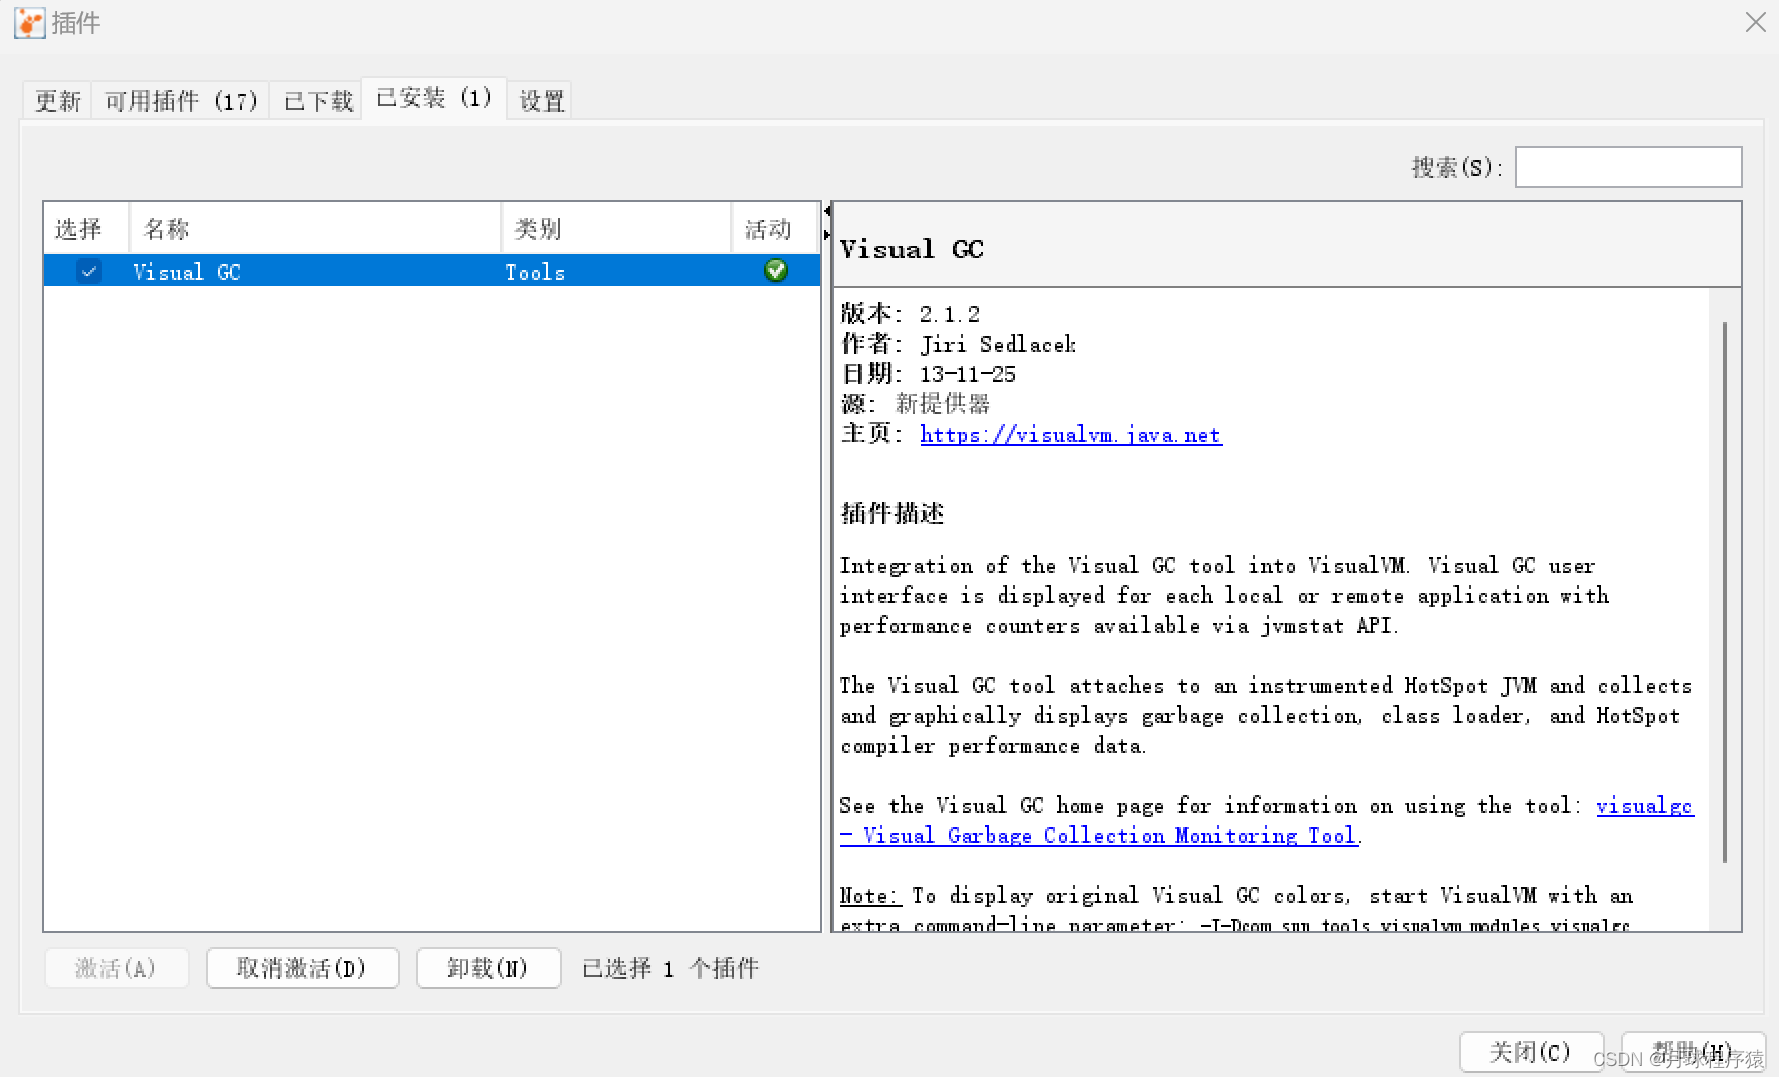This screenshot has height=1078, width=1780.
Task: Sort the plugin list by 名称 column header
Action: click(x=315, y=229)
